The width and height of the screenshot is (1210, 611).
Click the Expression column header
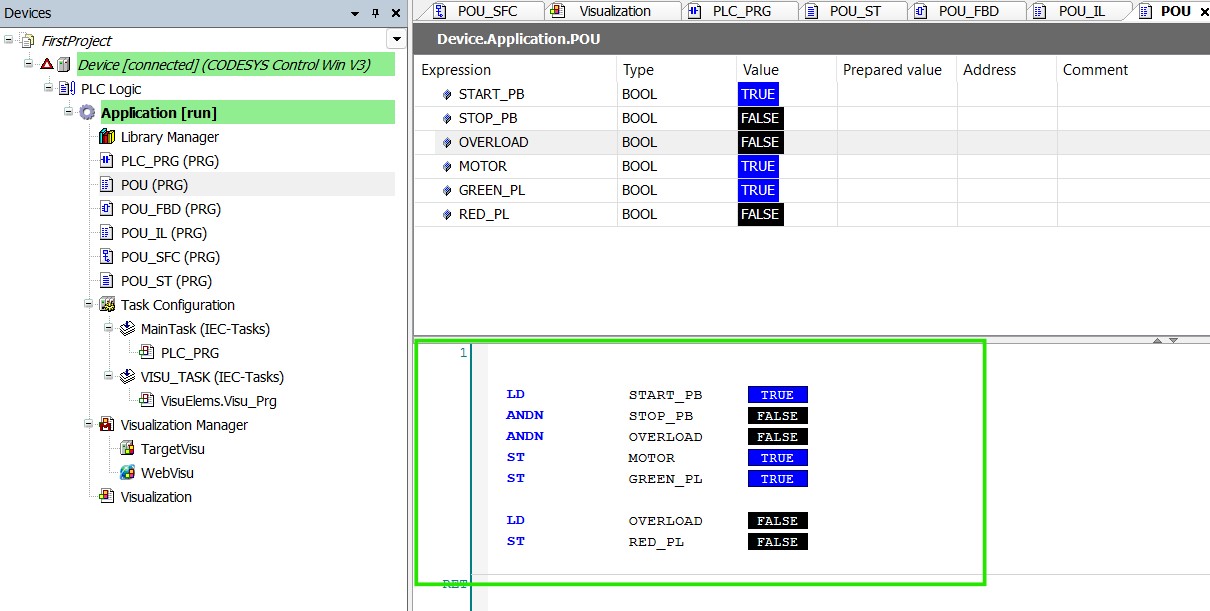[x=516, y=70]
